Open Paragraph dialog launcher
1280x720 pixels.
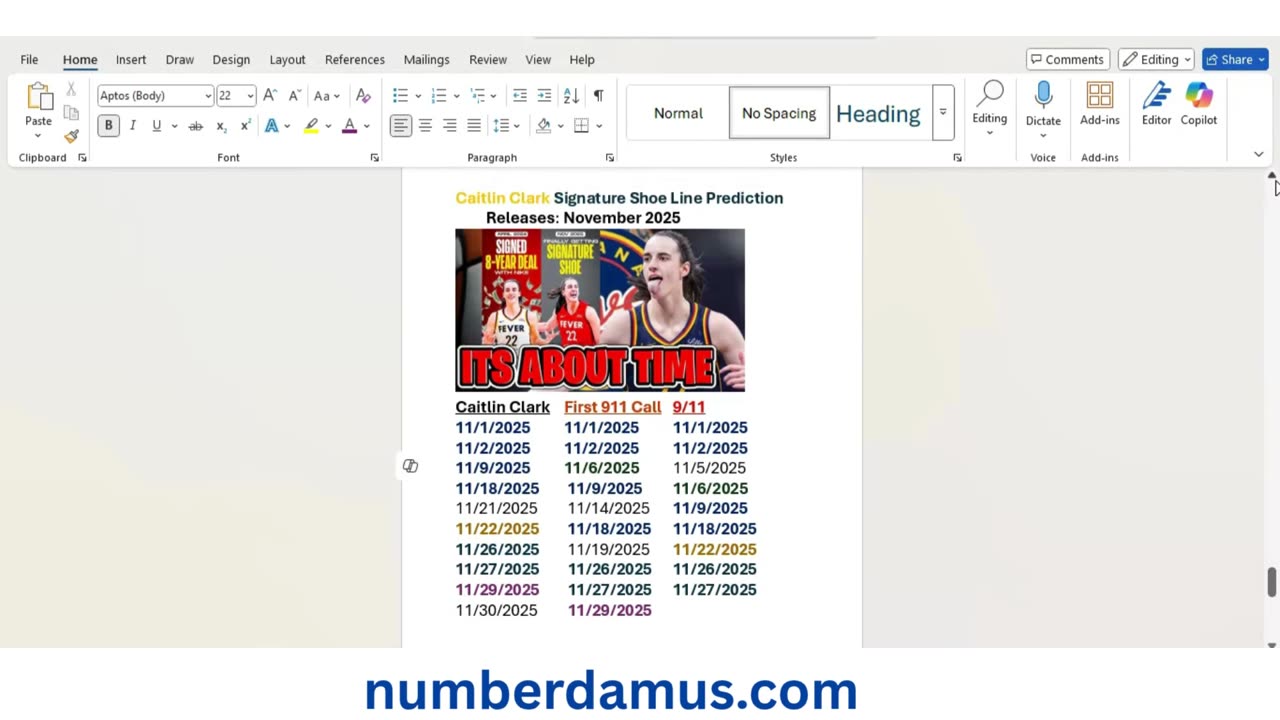pos(610,158)
